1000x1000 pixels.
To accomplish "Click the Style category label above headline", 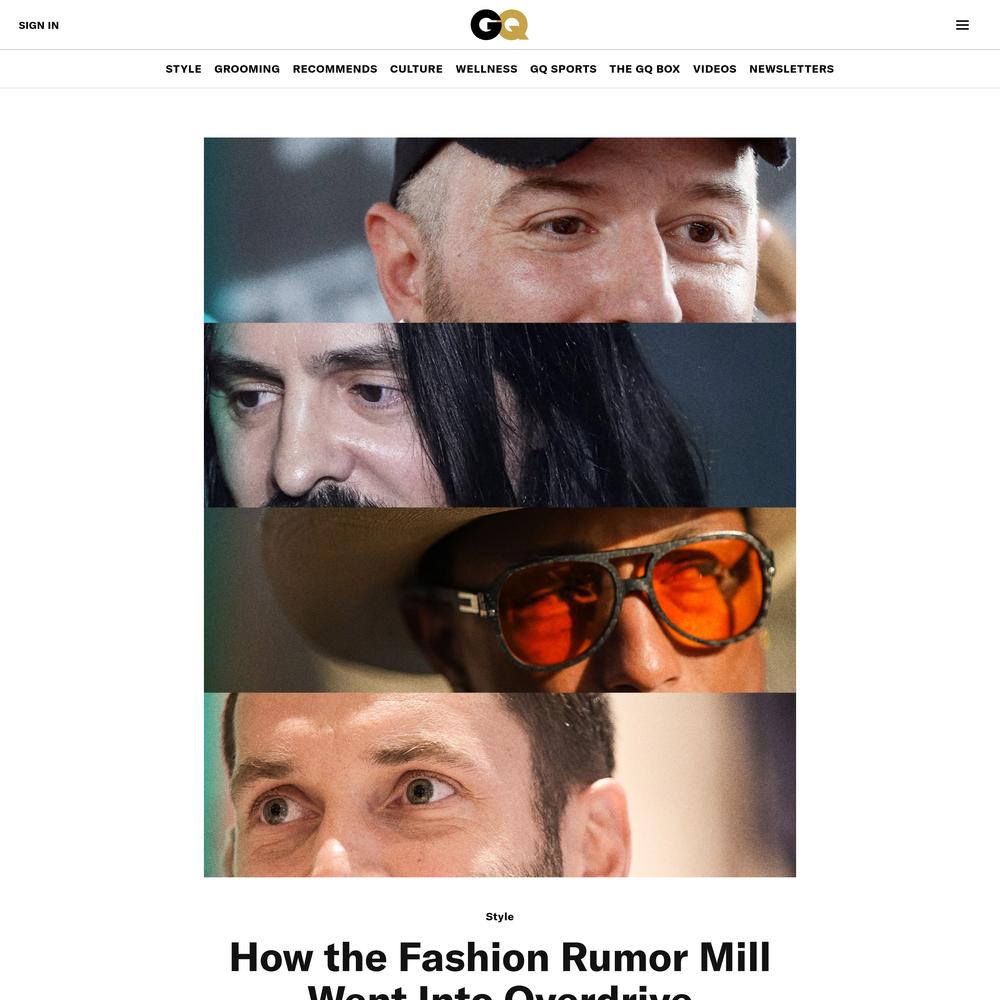I will [499, 916].
